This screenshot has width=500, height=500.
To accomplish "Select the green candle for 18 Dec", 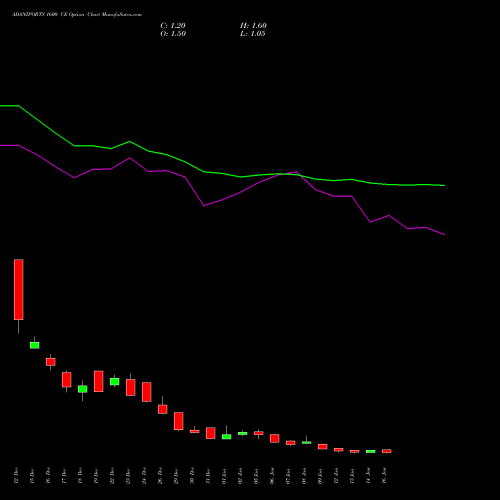I will (x=83, y=389).
